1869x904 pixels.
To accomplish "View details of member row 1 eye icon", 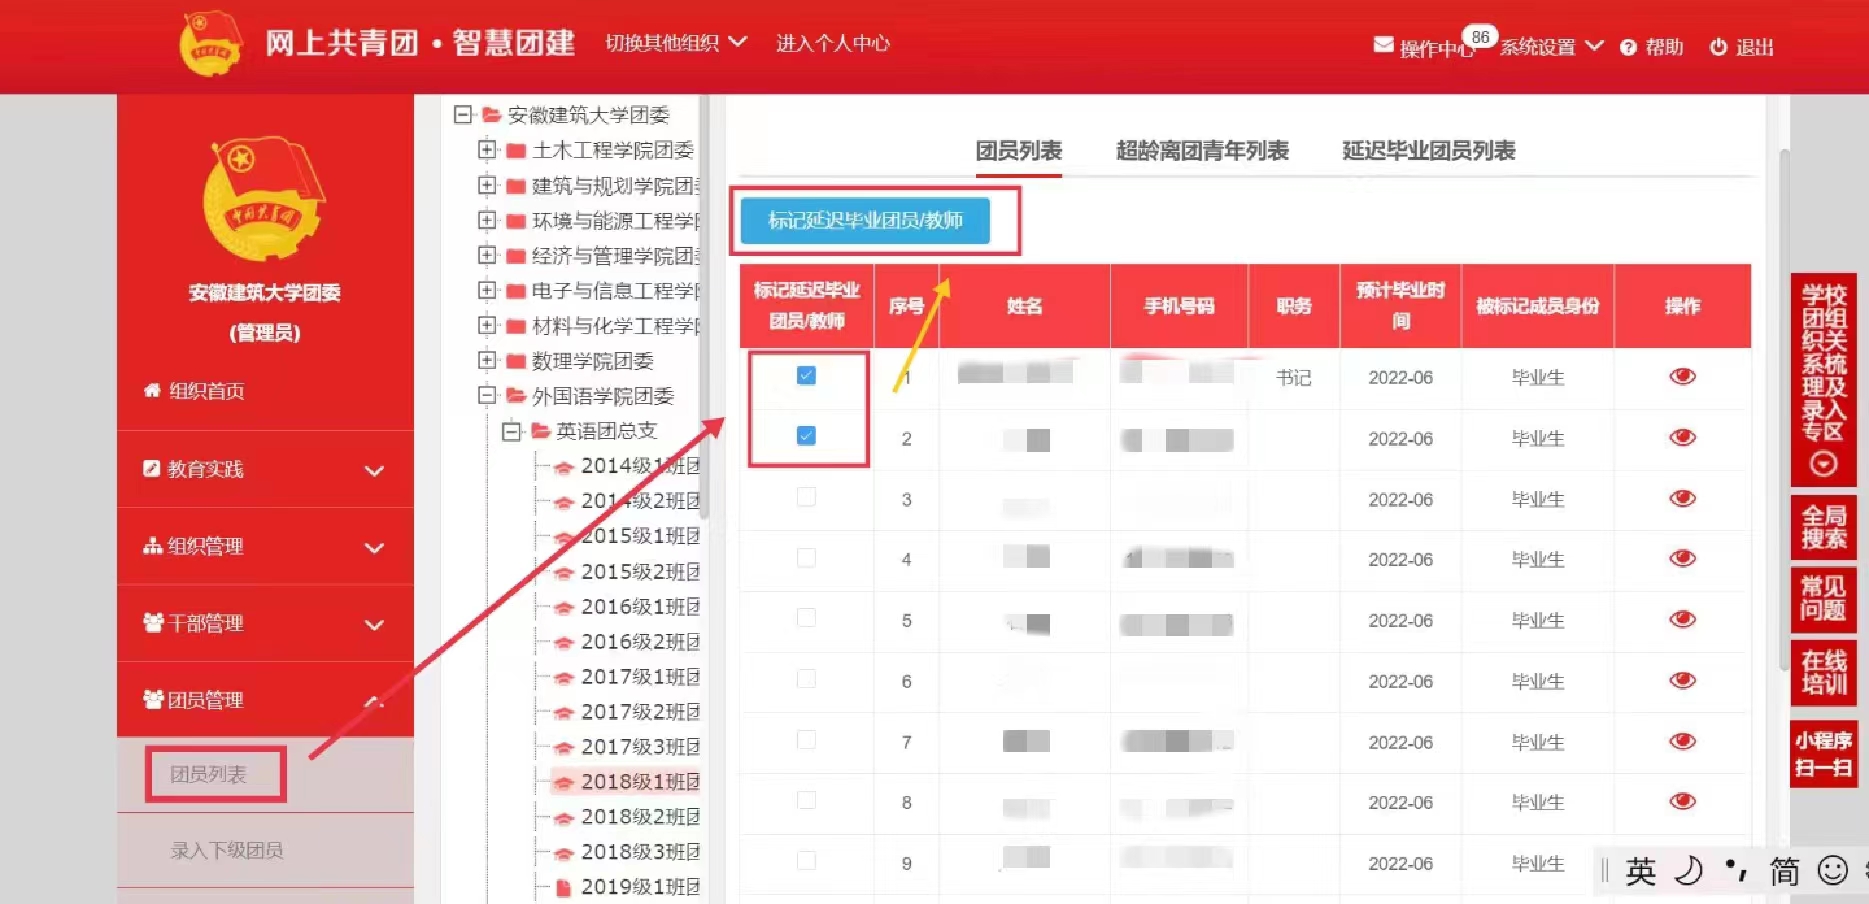I will pos(1683,376).
